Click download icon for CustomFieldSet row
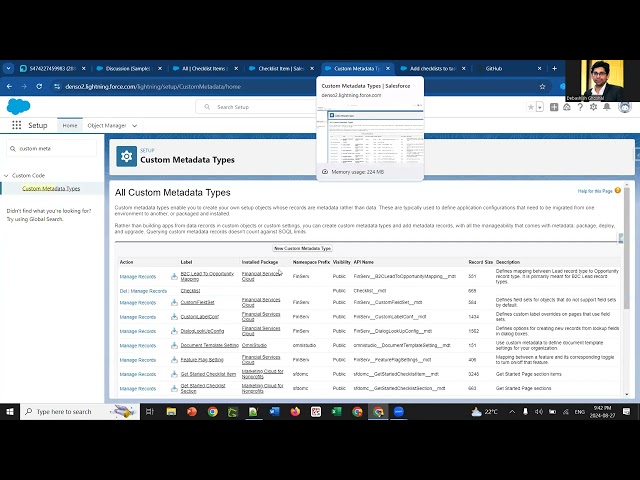Screen dimensions: 640x480 point(174,302)
